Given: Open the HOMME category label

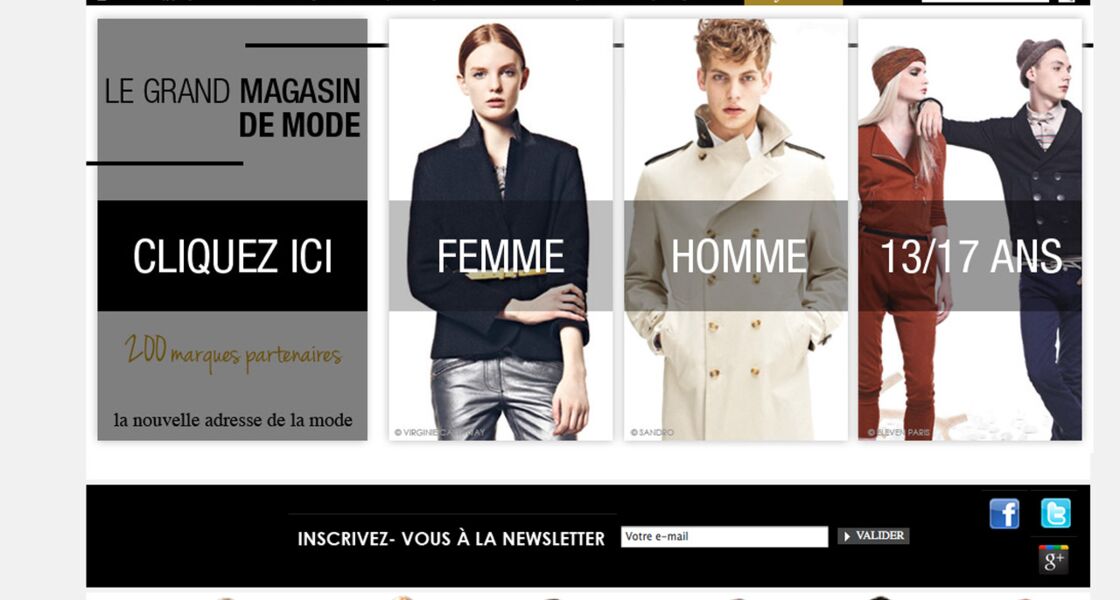Looking at the screenshot, I should point(739,256).
